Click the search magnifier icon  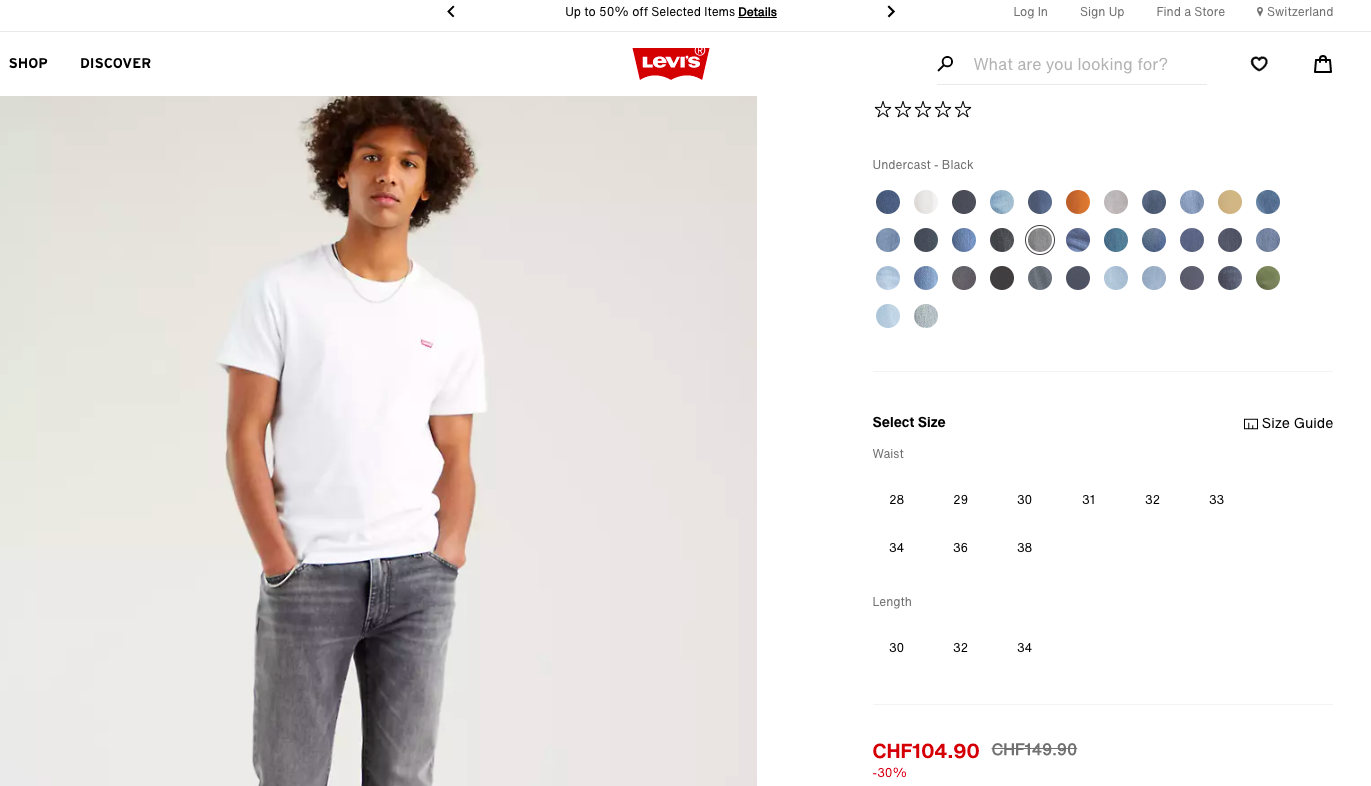945,64
